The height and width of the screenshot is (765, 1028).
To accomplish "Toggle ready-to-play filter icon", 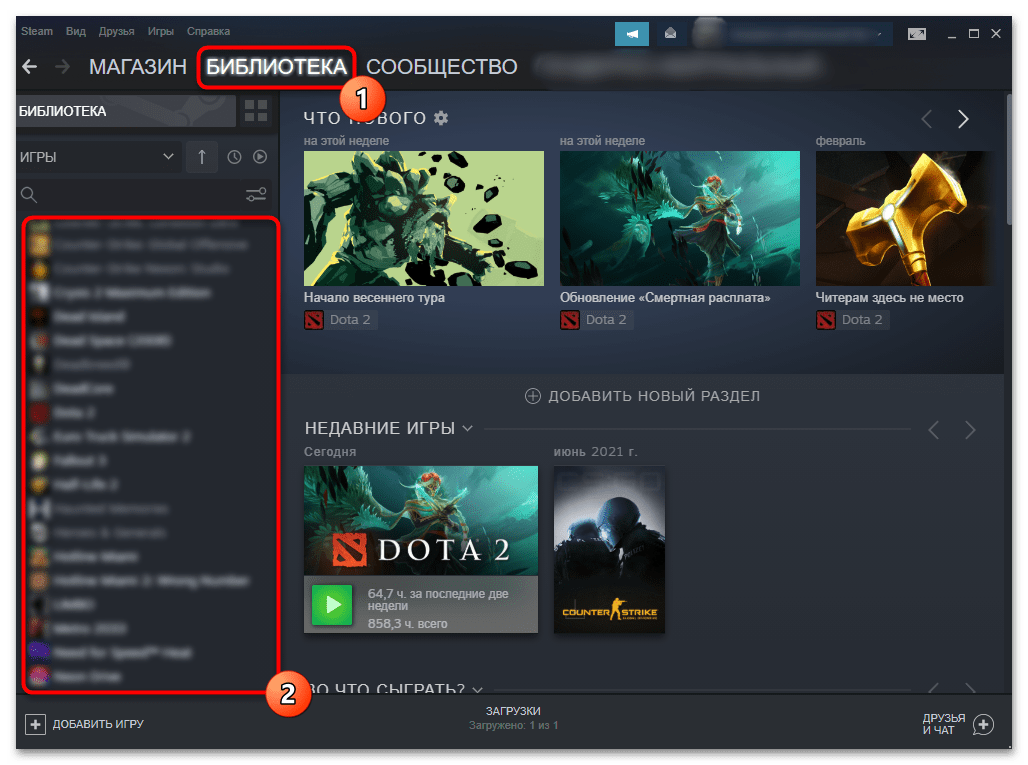I will (260, 157).
